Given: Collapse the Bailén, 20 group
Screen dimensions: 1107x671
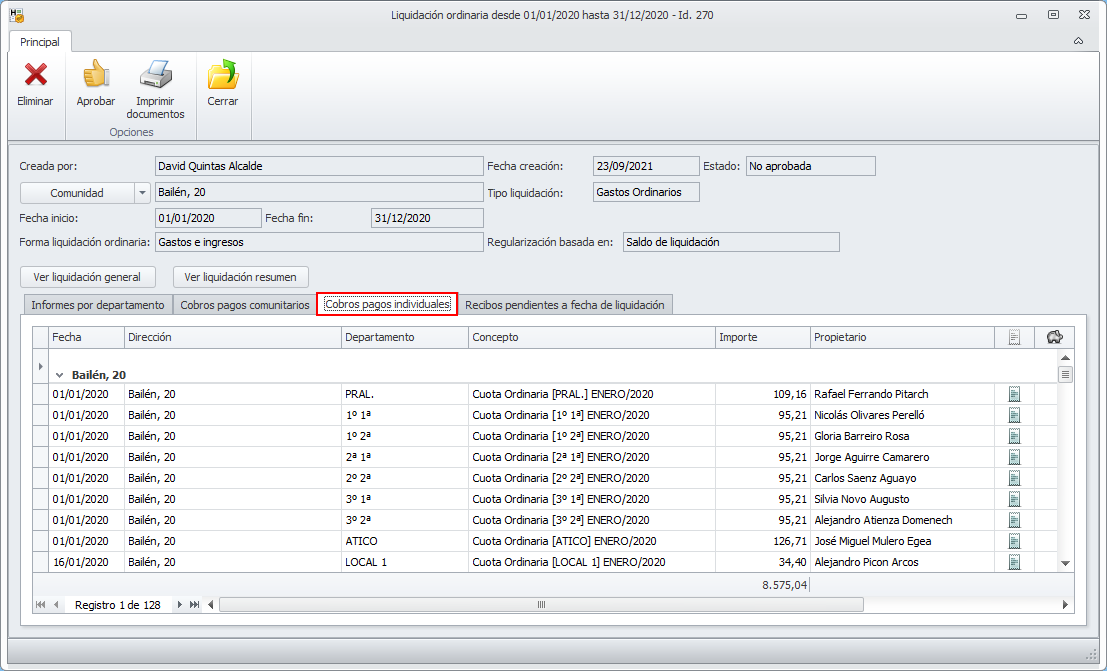Looking at the screenshot, I should [x=59, y=375].
